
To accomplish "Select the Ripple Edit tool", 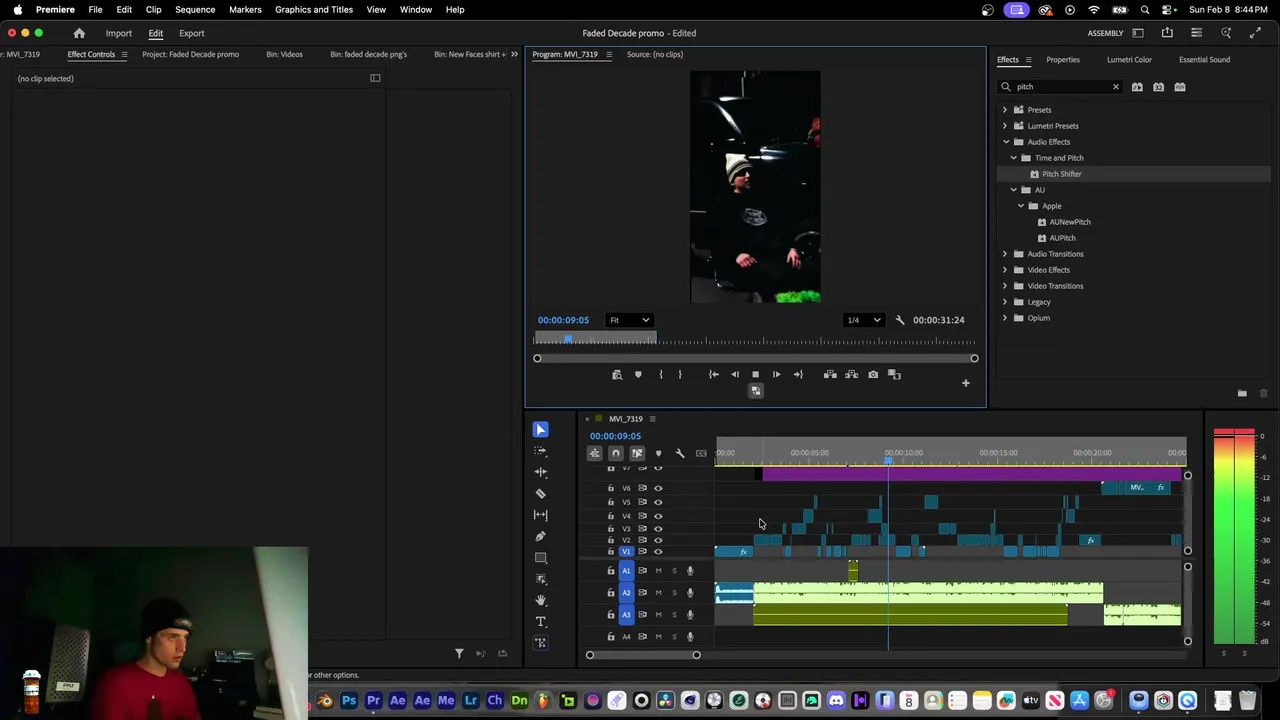I will click(x=540, y=472).
